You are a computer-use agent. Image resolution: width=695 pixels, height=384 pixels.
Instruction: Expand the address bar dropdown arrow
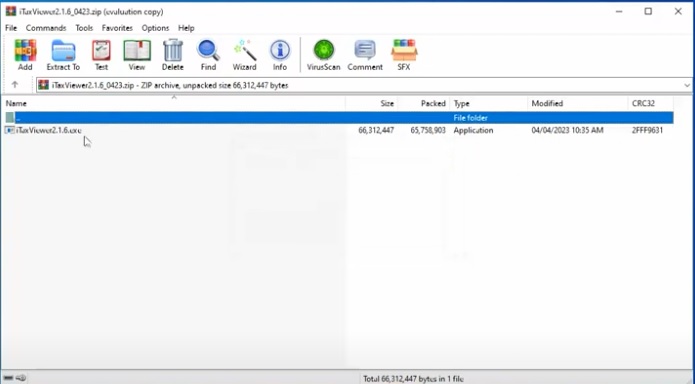pos(687,85)
